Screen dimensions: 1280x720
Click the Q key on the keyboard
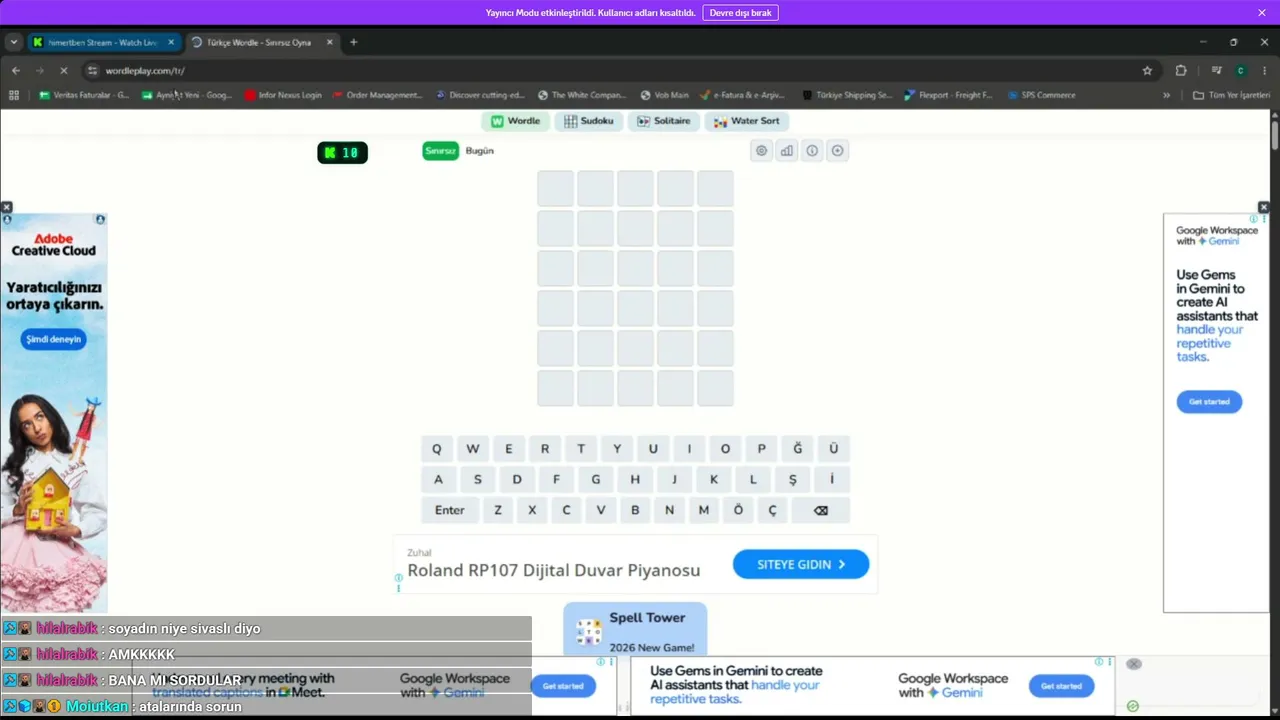pyautogui.click(x=437, y=449)
